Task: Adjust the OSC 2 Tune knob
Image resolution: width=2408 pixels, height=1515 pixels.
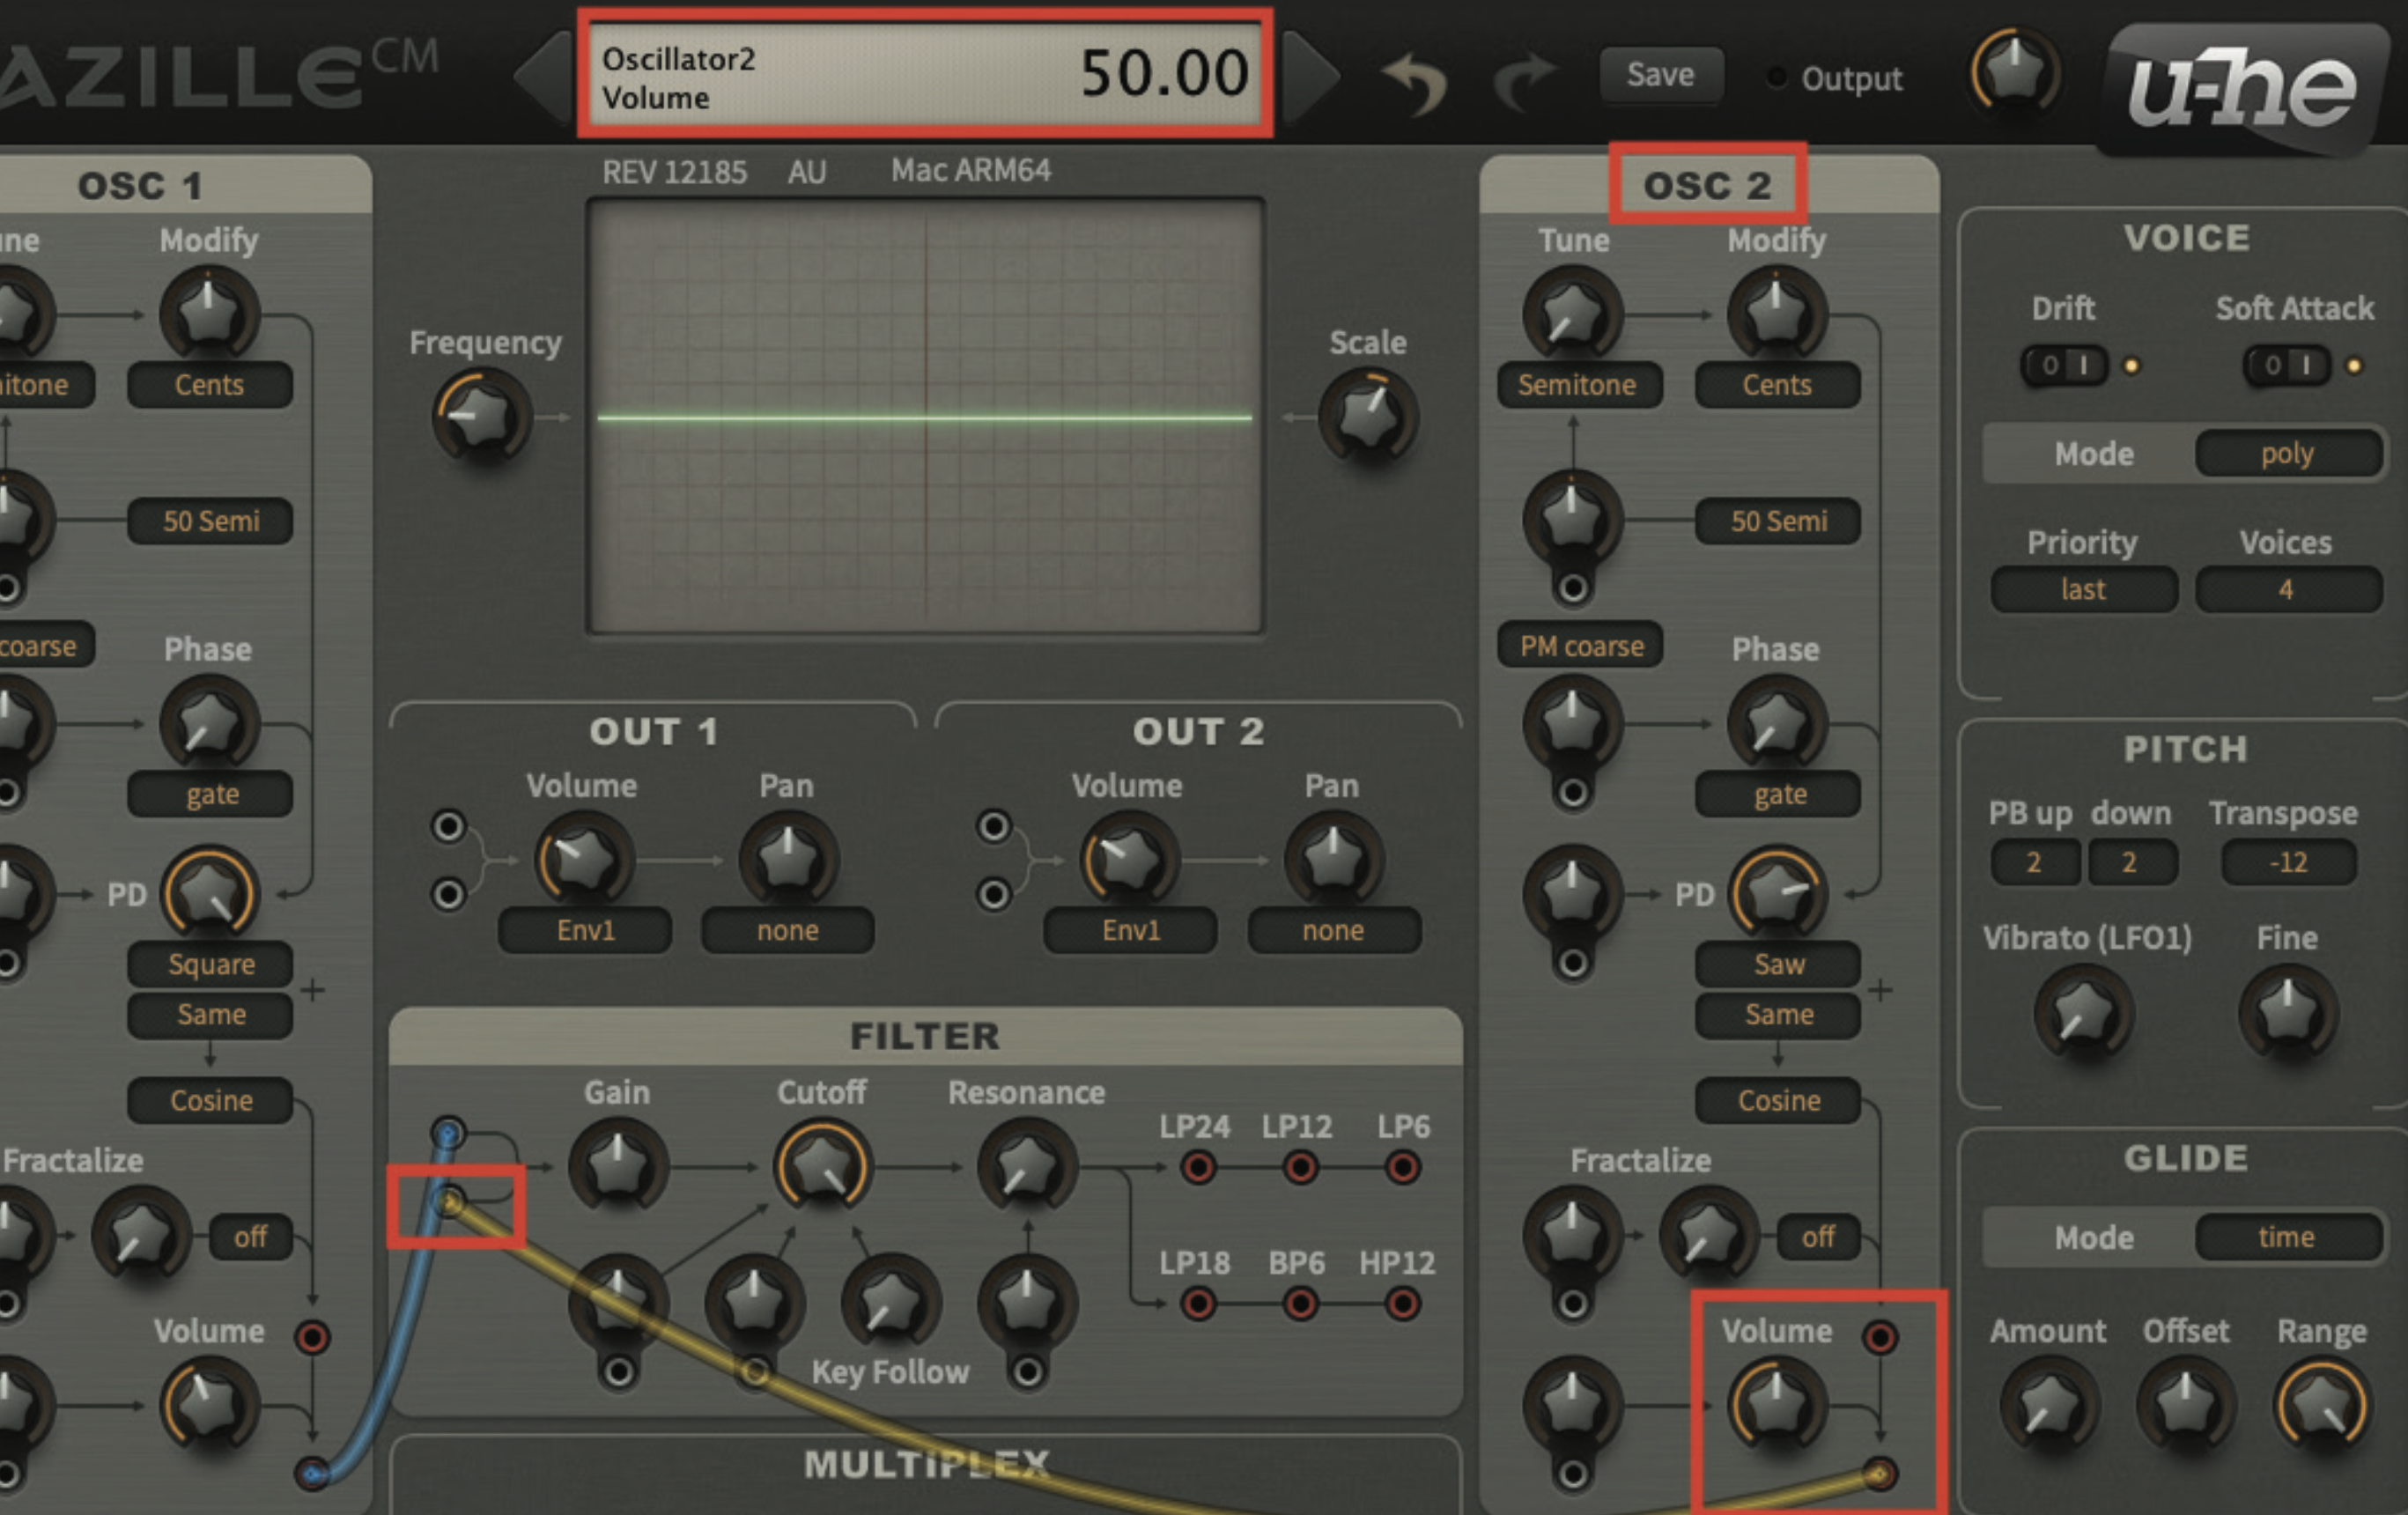Action: click(1572, 314)
